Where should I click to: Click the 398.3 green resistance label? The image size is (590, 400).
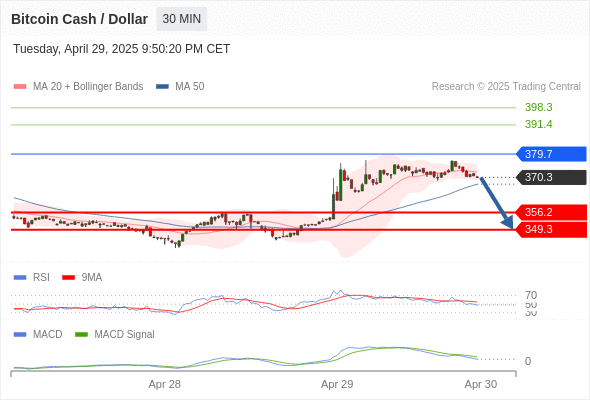click(x=538, y=107)
